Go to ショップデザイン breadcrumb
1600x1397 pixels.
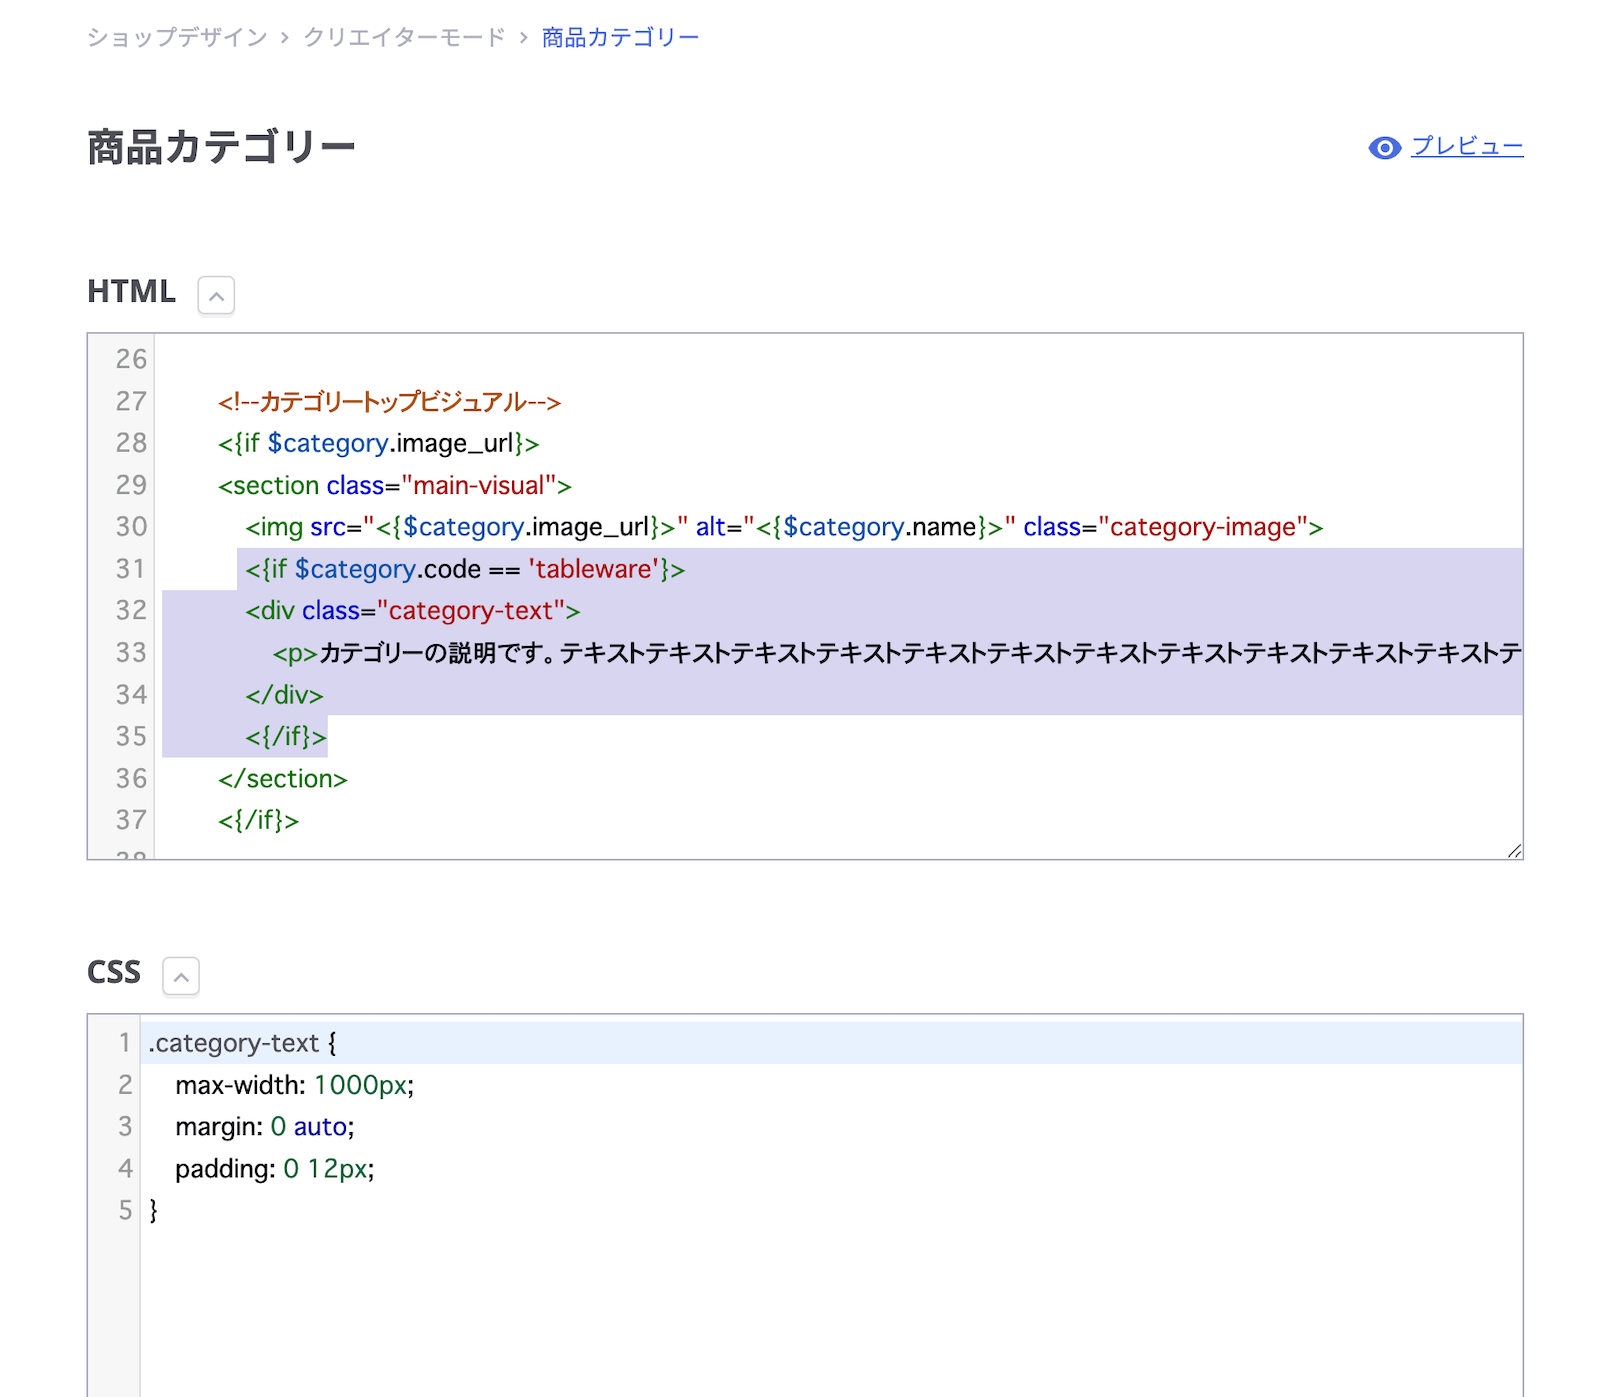tap(177, 38)
